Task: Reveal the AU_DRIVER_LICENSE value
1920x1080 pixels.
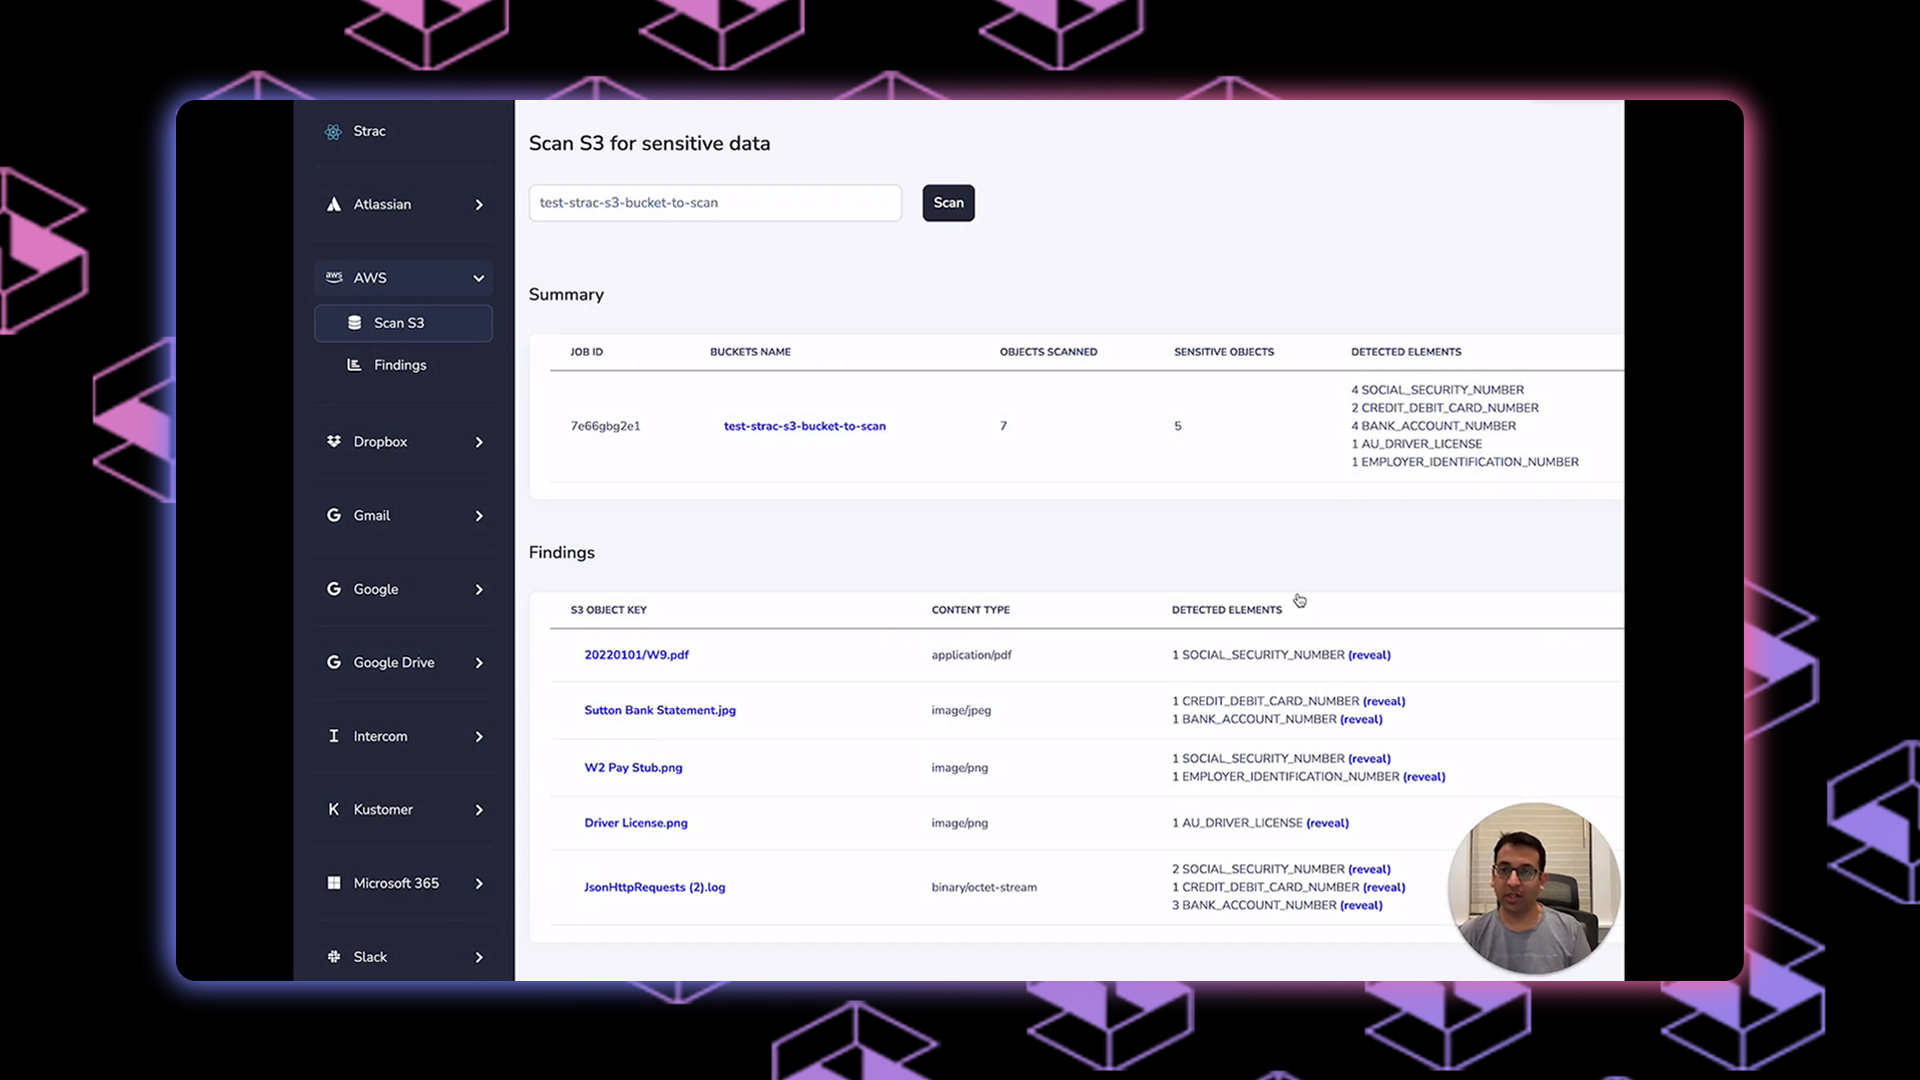Action: tap(1327, 823)
